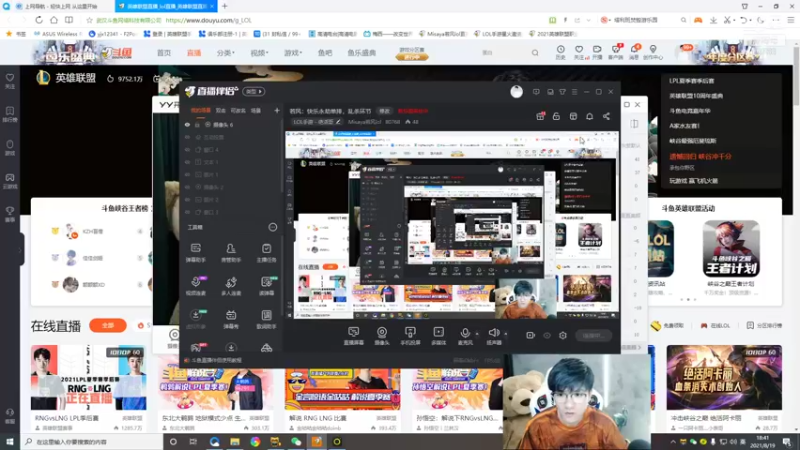Expand the toolbox more button
This screenshot has height=450, width=800.
coord(273,227)
